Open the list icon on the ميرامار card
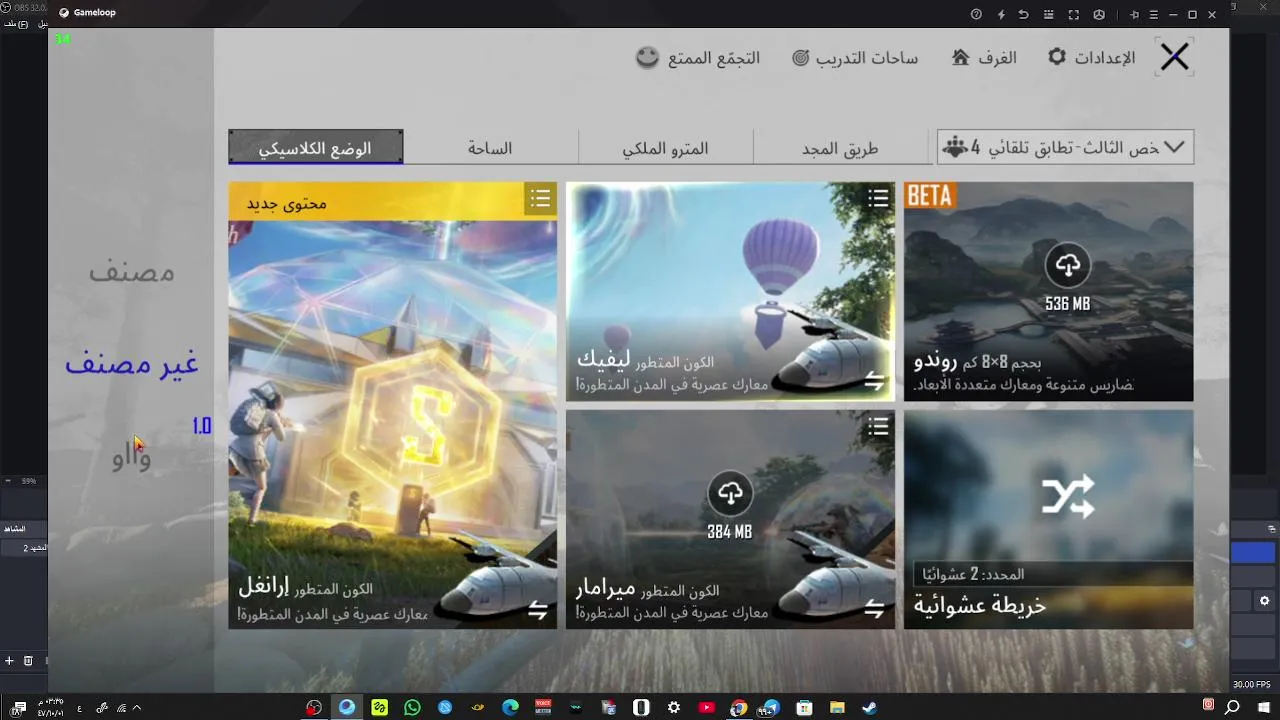This screenshot has height=720, width=1280. coord(878,427)
